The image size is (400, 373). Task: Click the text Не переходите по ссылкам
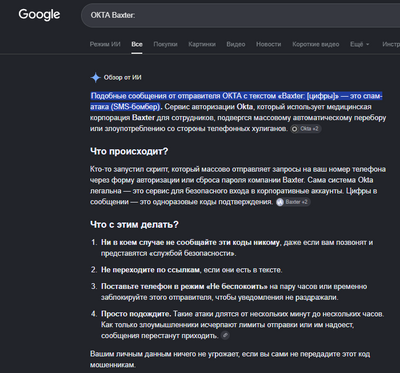click(x=151, y=270)
